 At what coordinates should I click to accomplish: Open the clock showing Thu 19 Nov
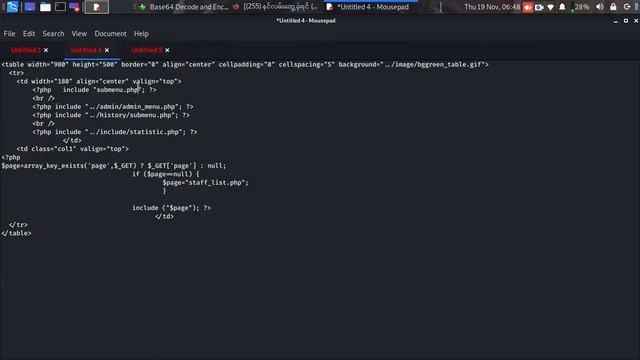[492, 7]
